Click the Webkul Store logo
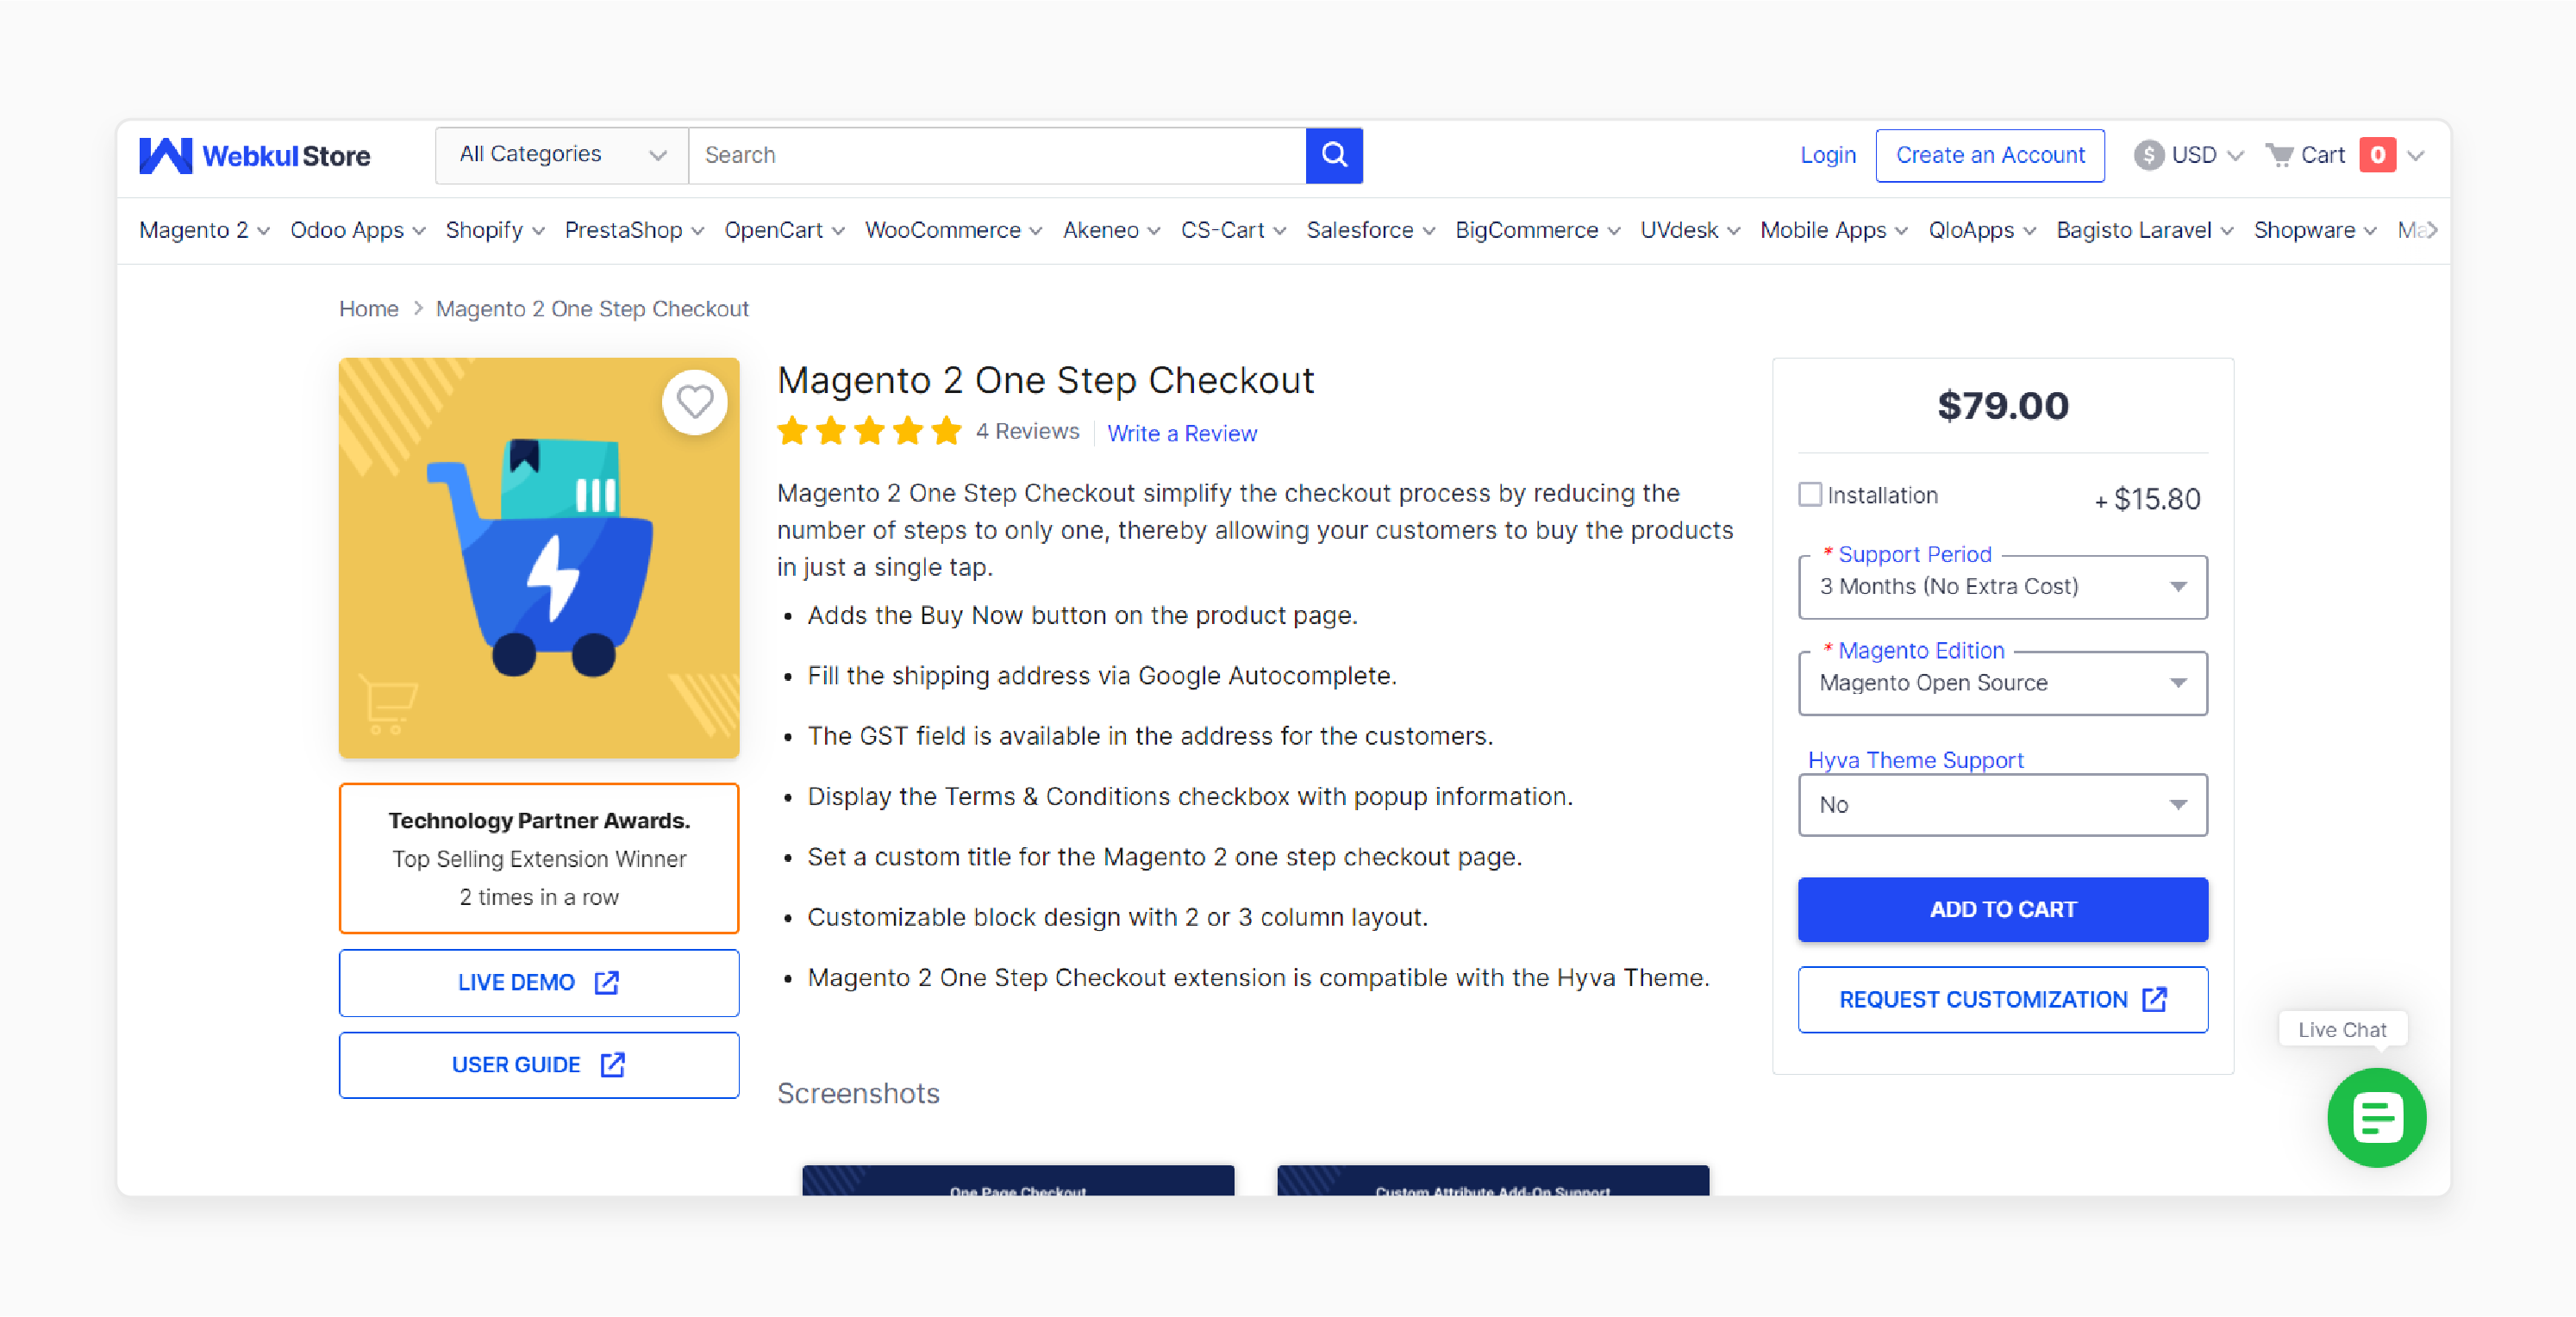The height and width of the screenshot is (1317, 2576). pyautogui.click(x=254, y=155)
